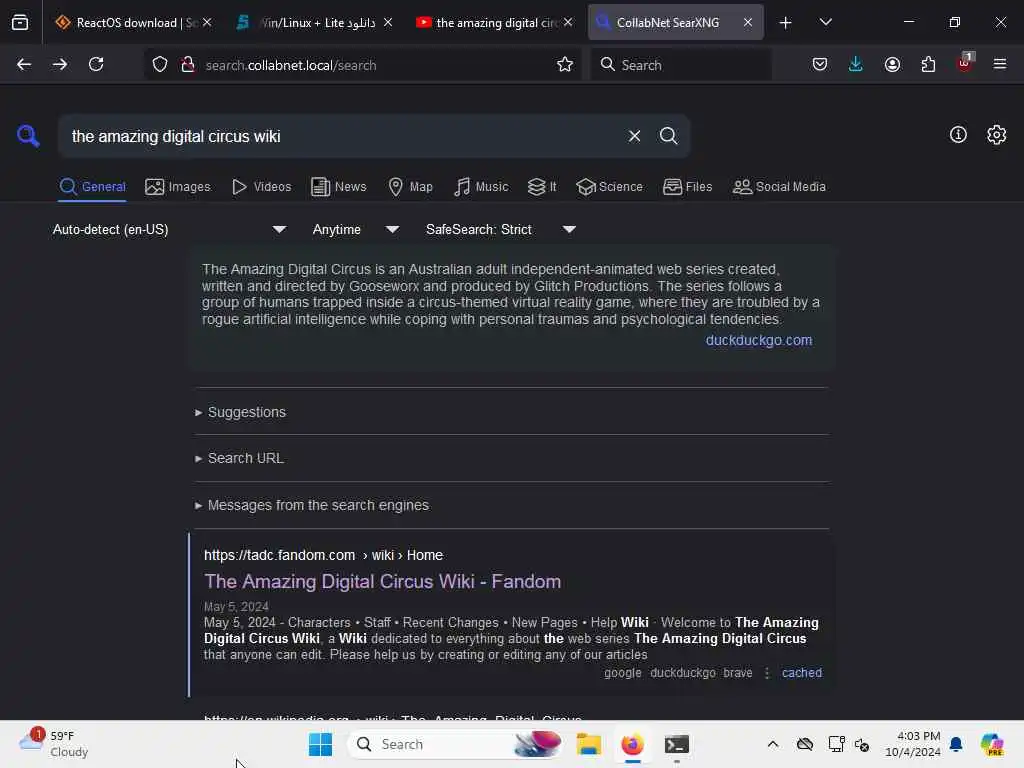Image resolution: width=1024 pixels, height=768 pixels.
Task: Go back to the previous page
Action: coord(24,65)
